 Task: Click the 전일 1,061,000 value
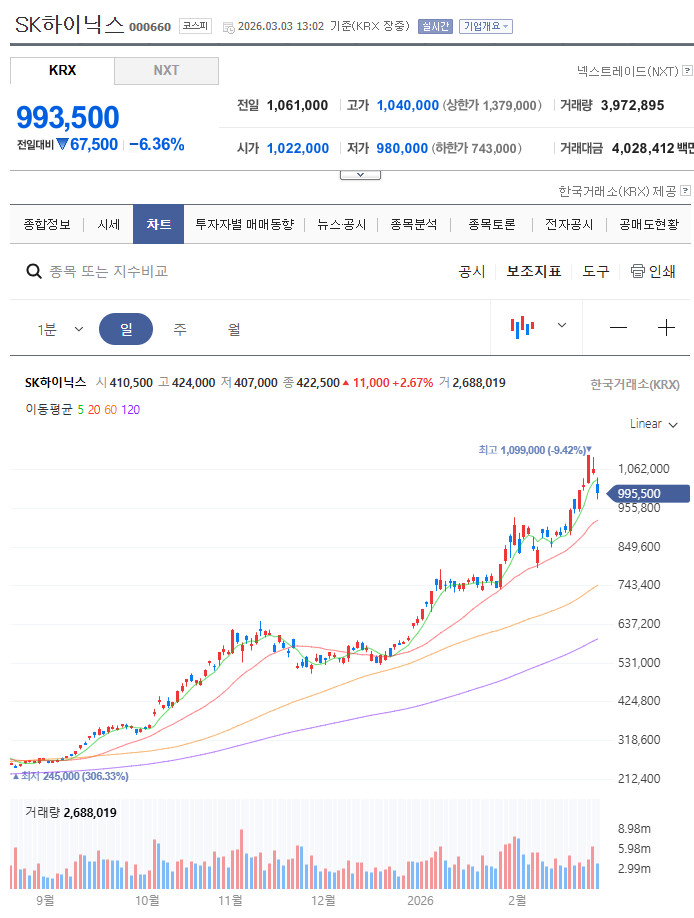tap(298, 105)
